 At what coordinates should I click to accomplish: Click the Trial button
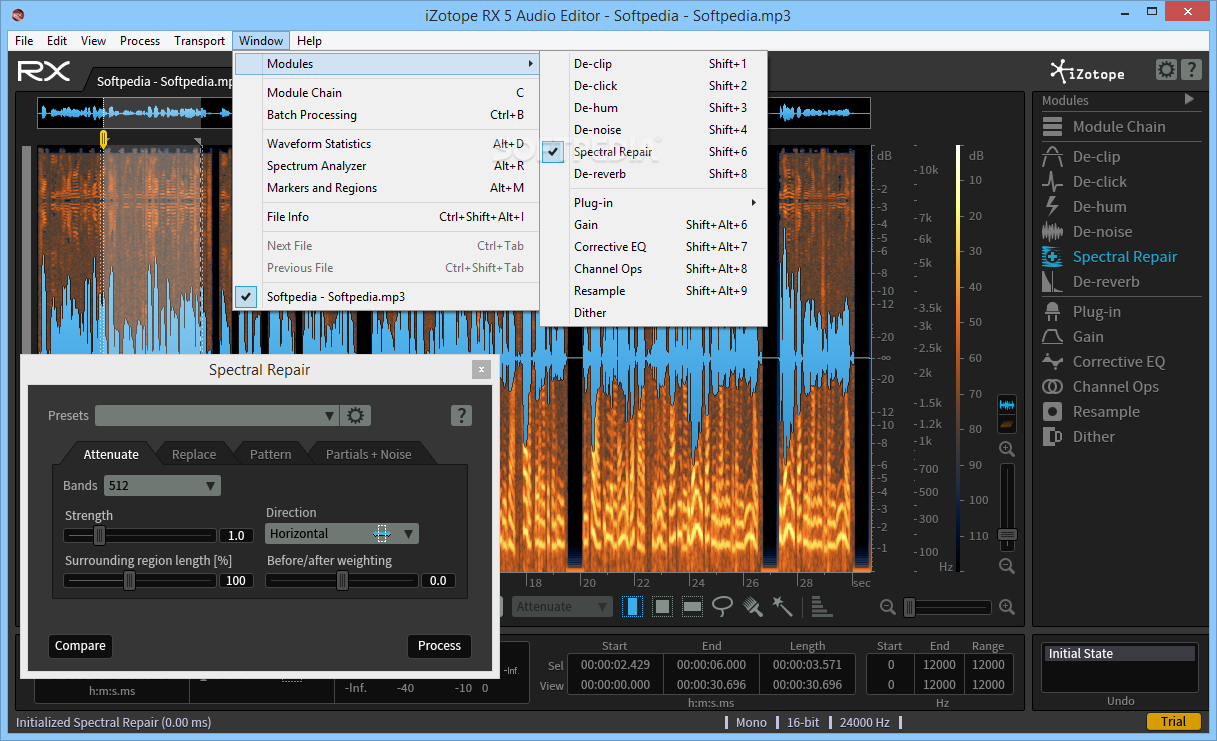(x=1174, y=722)
